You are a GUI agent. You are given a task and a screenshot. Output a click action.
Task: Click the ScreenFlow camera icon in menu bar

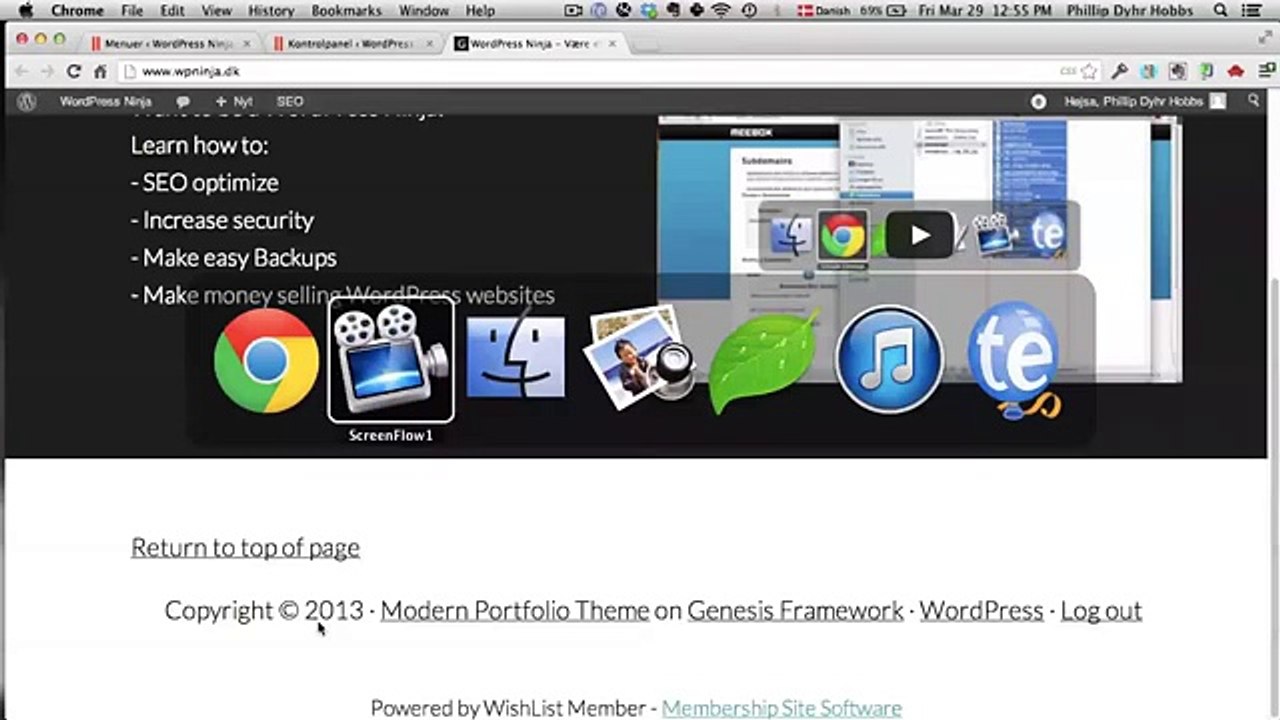[573, 11]
